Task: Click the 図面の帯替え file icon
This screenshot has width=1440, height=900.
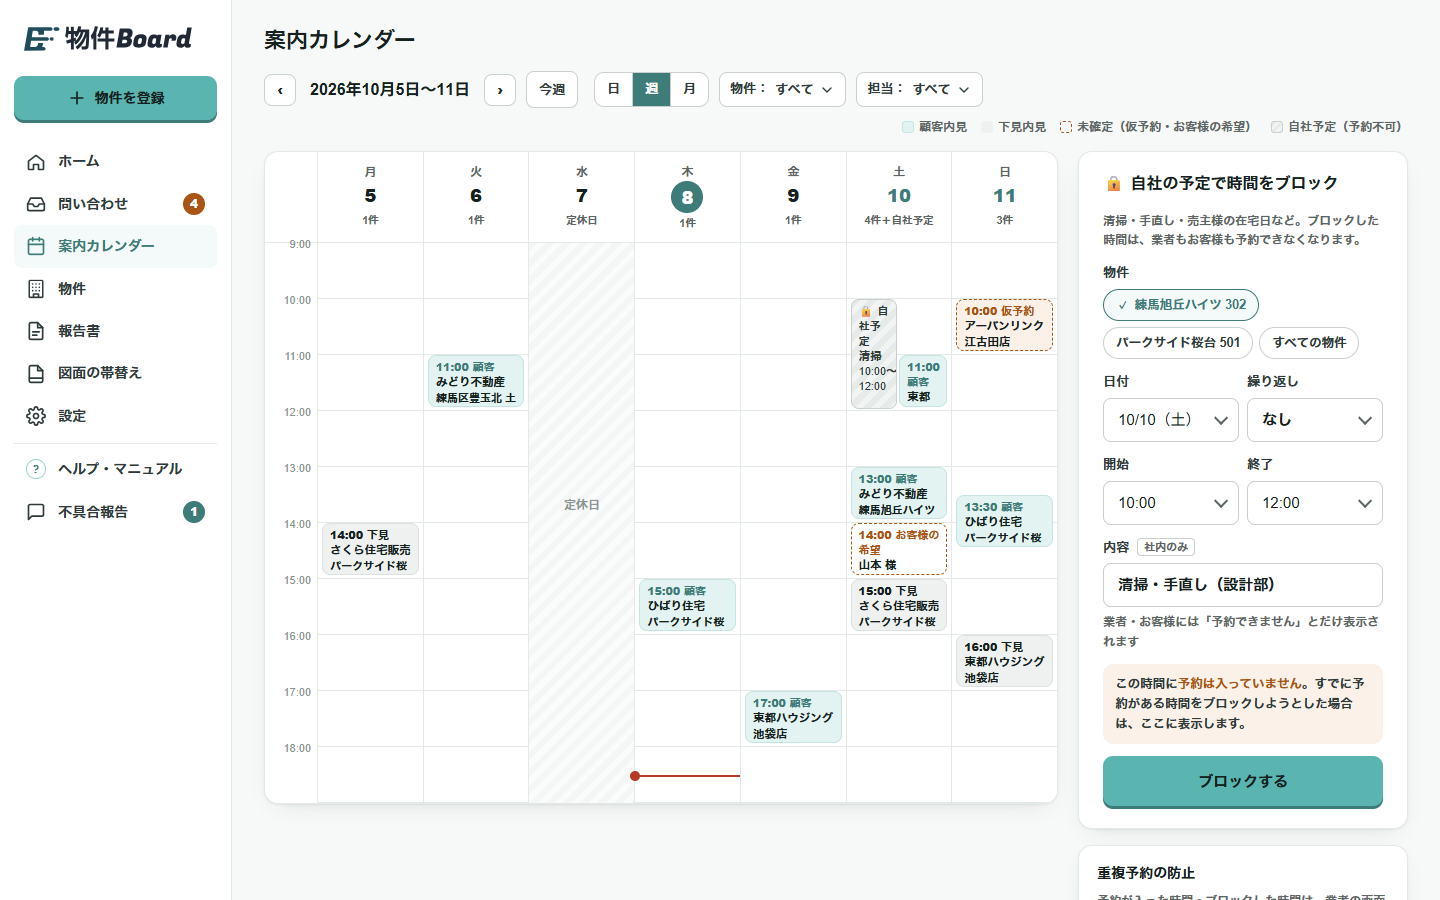Action: [36, 373]
